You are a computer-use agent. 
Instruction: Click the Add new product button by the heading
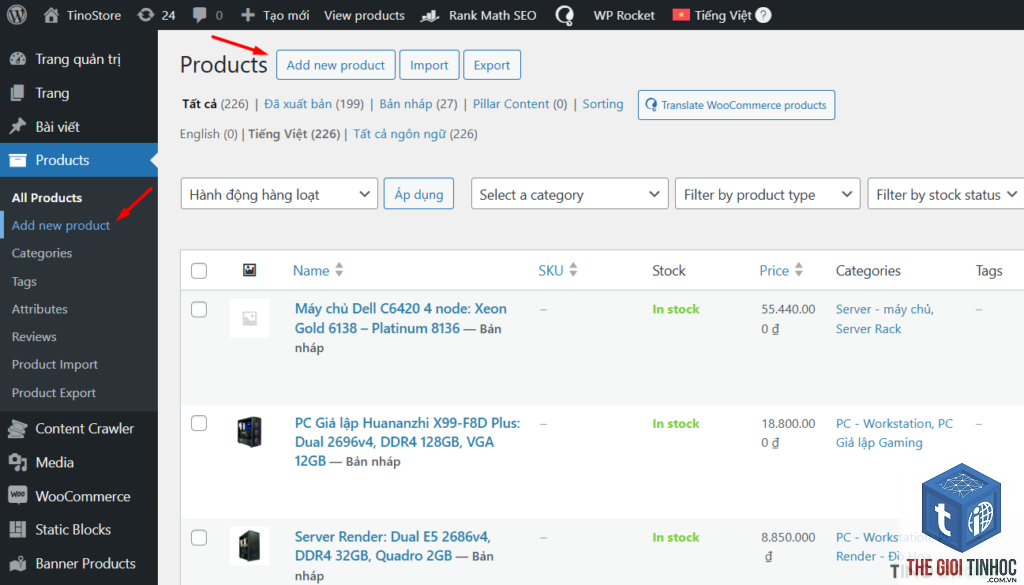(x=336, y=65)
